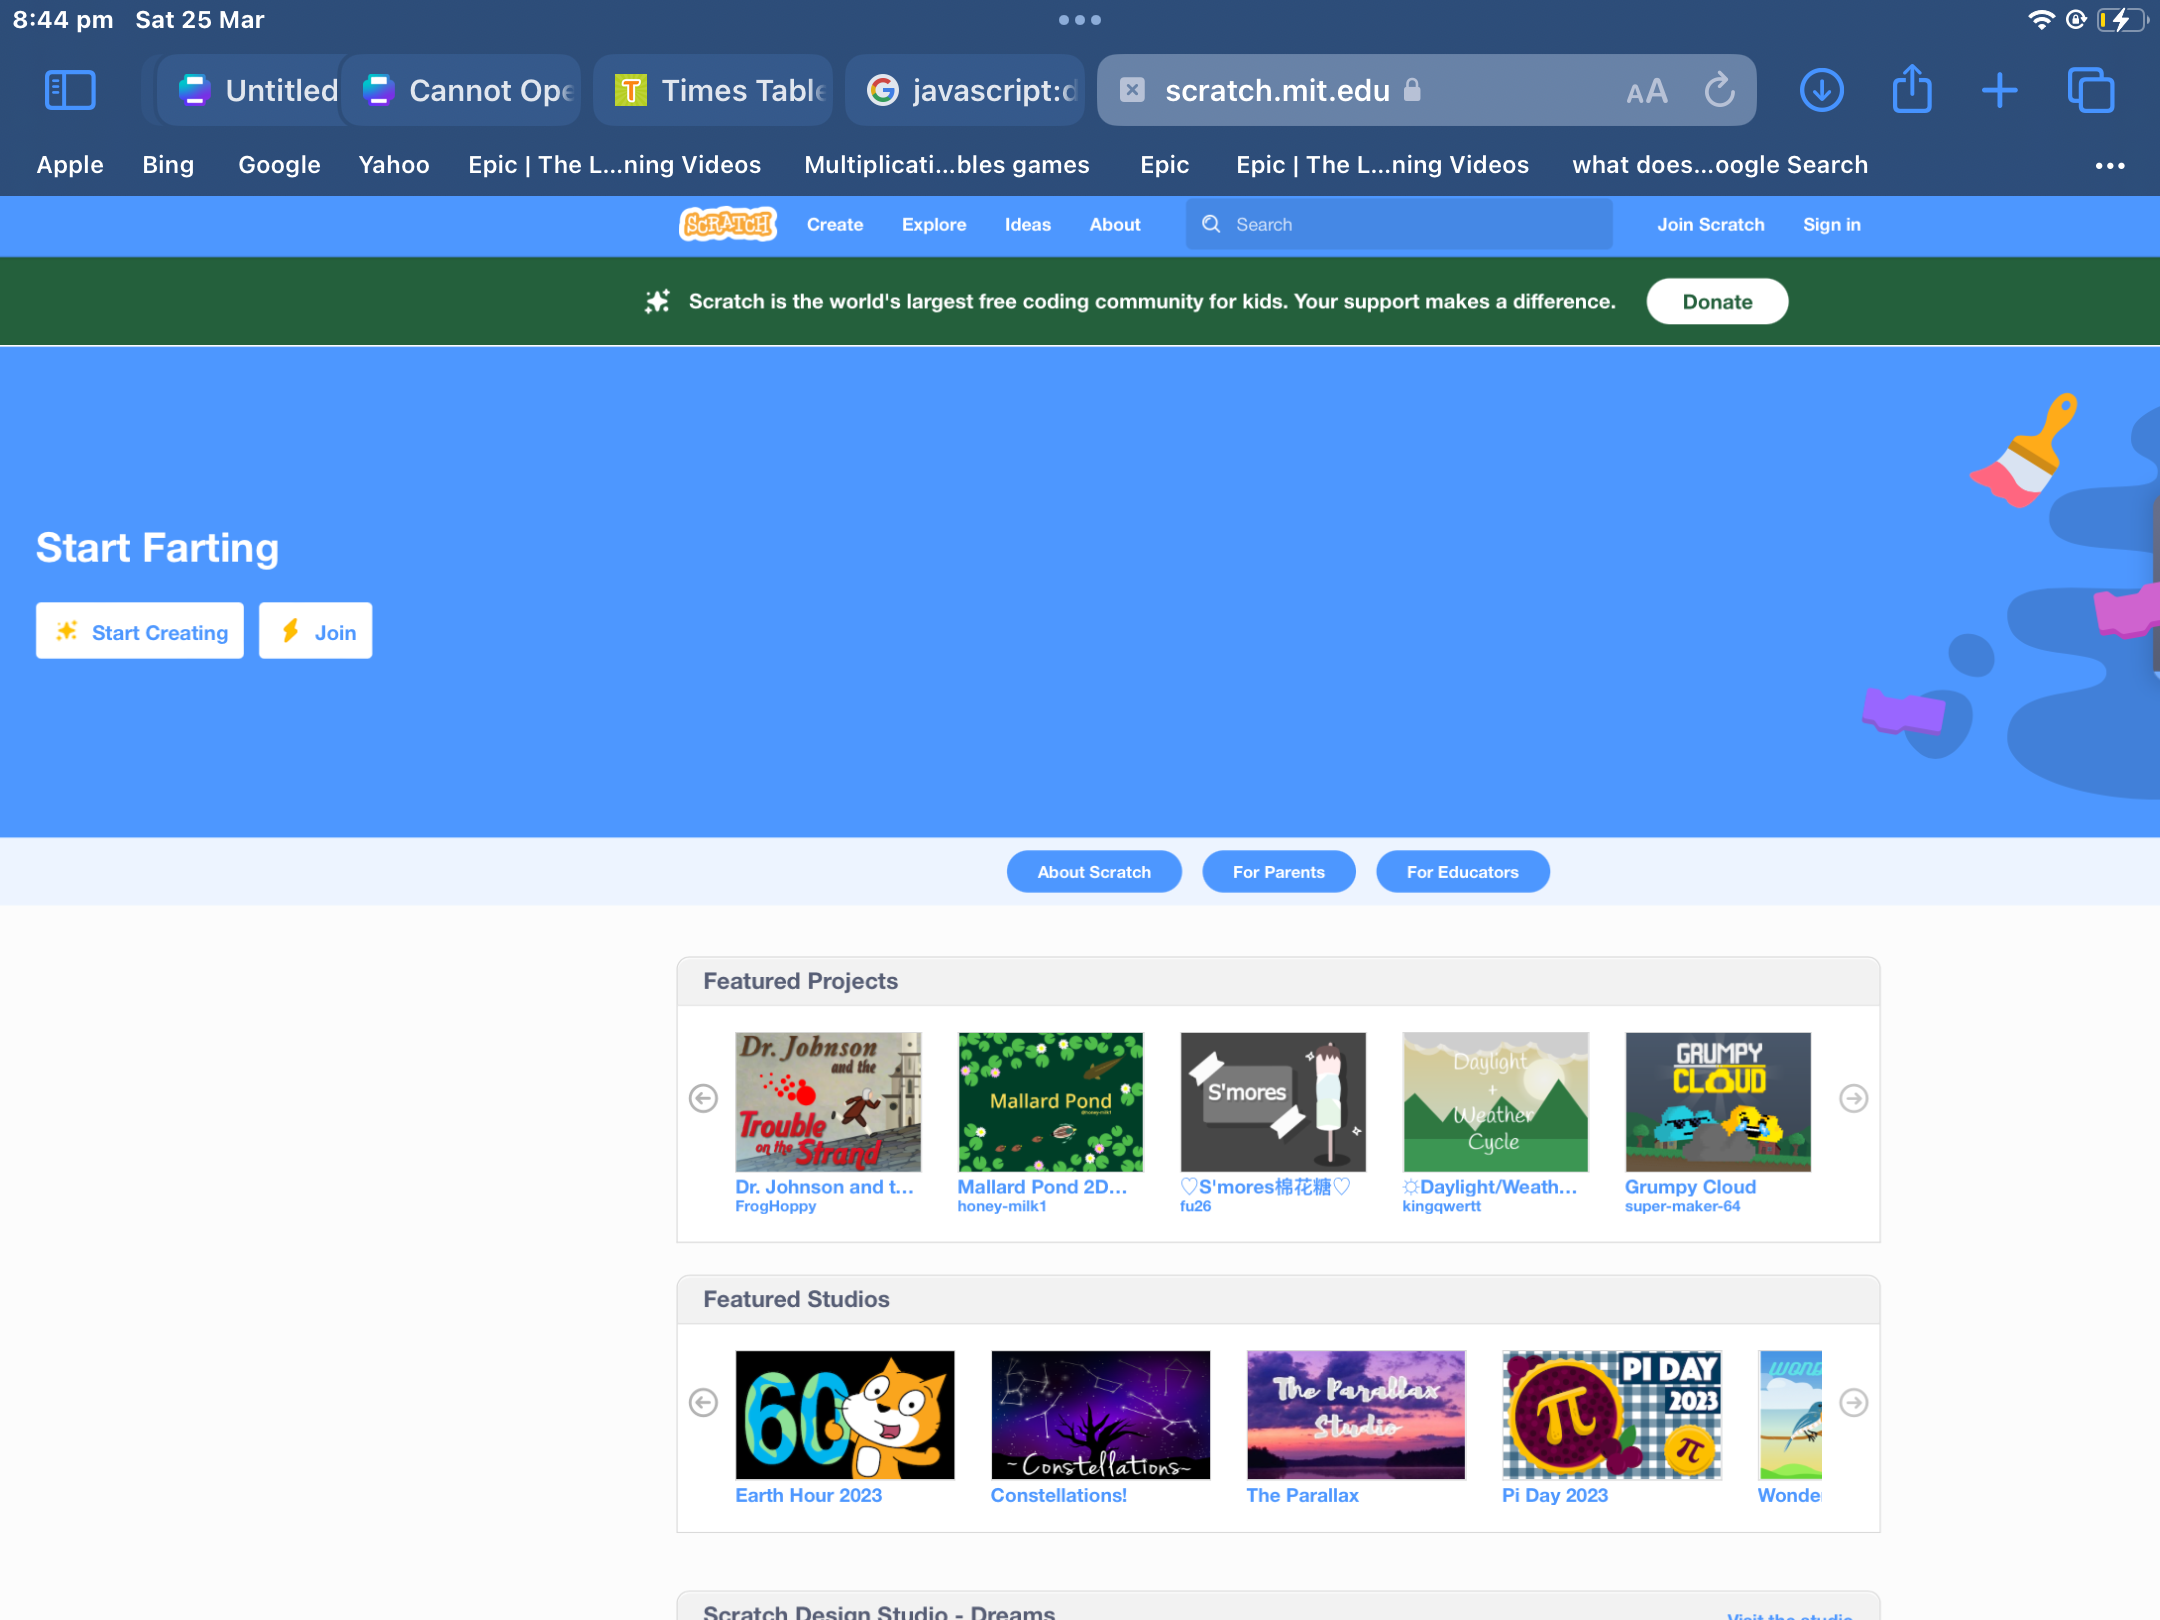Viewport: 2160px width, 1620px height.
Task: Click the Scratch logo
Action: coord(728,224)
